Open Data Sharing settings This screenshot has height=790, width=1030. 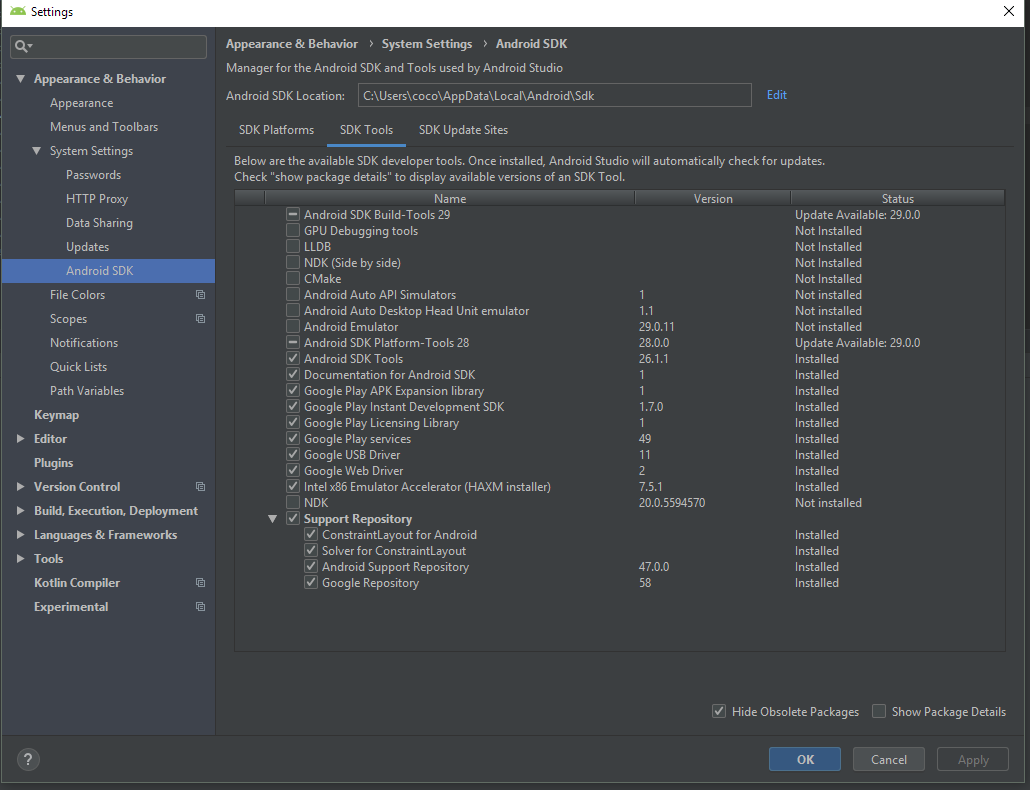(x=99, y=223)
